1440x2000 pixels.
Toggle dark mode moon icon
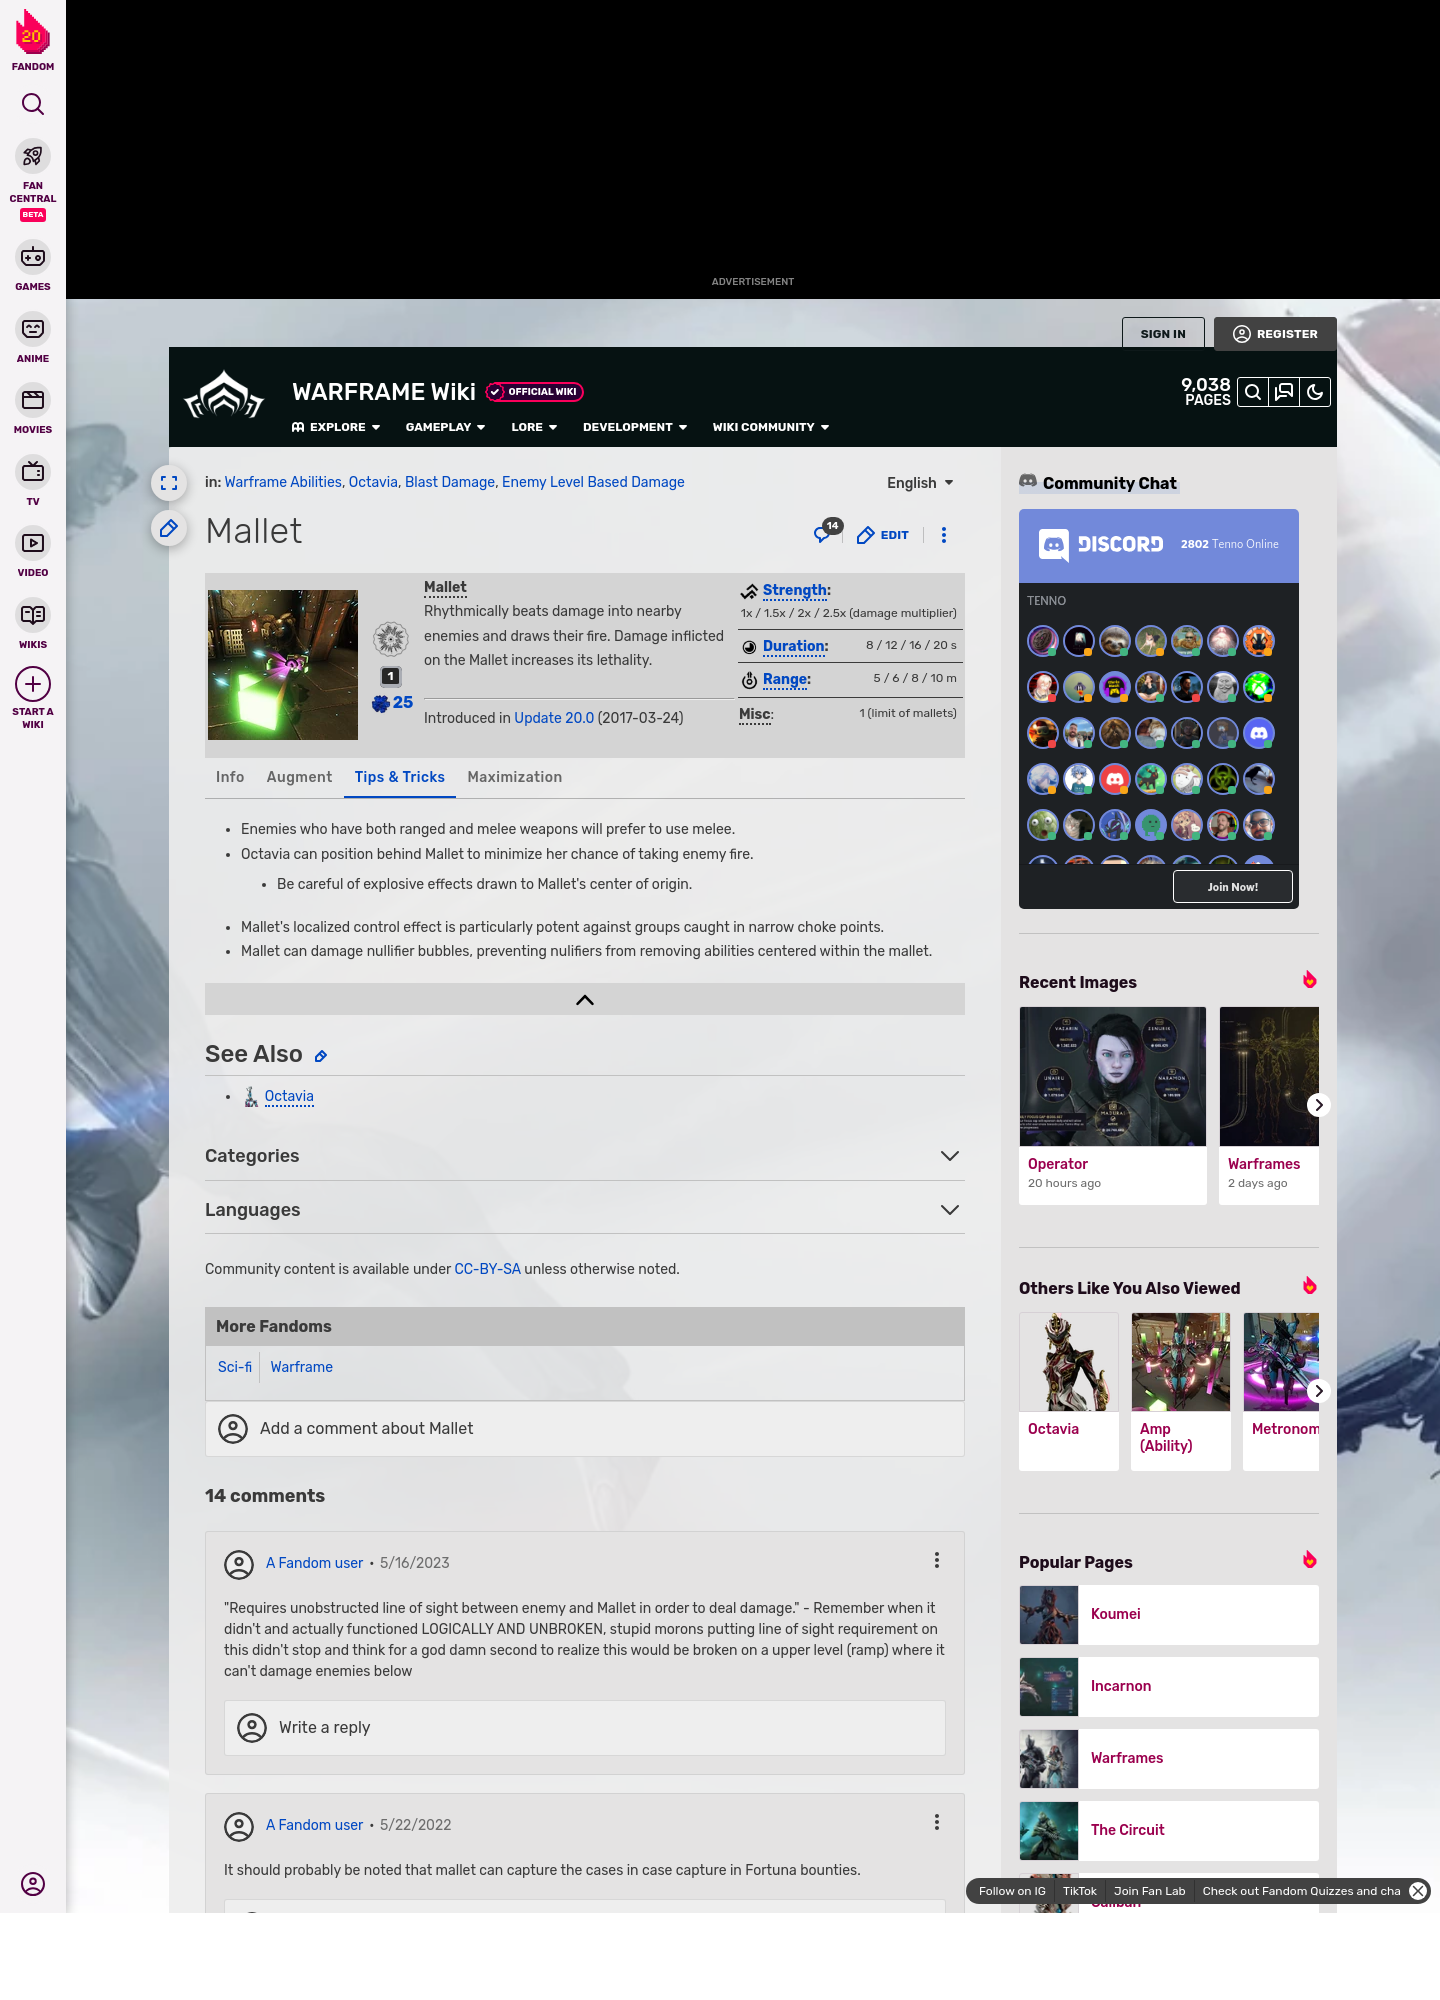(x=1315, y=392)
